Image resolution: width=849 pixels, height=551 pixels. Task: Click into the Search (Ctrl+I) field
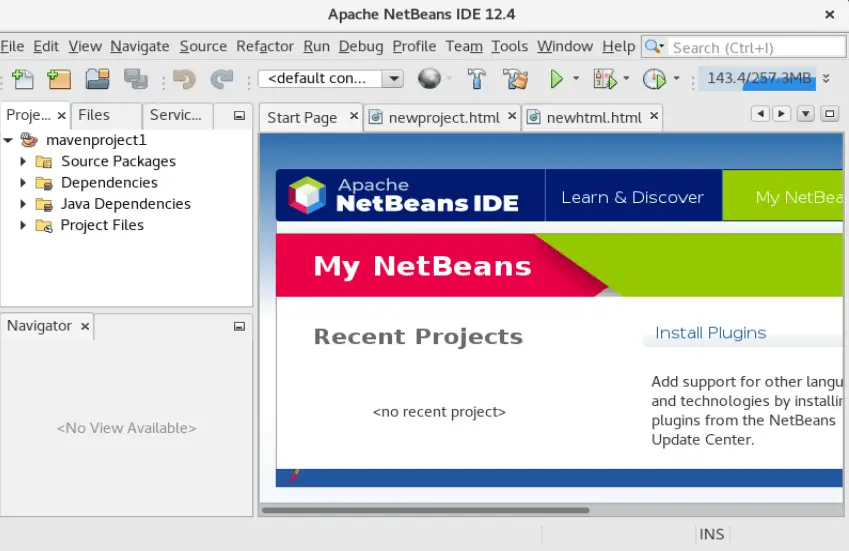(757, 48)
